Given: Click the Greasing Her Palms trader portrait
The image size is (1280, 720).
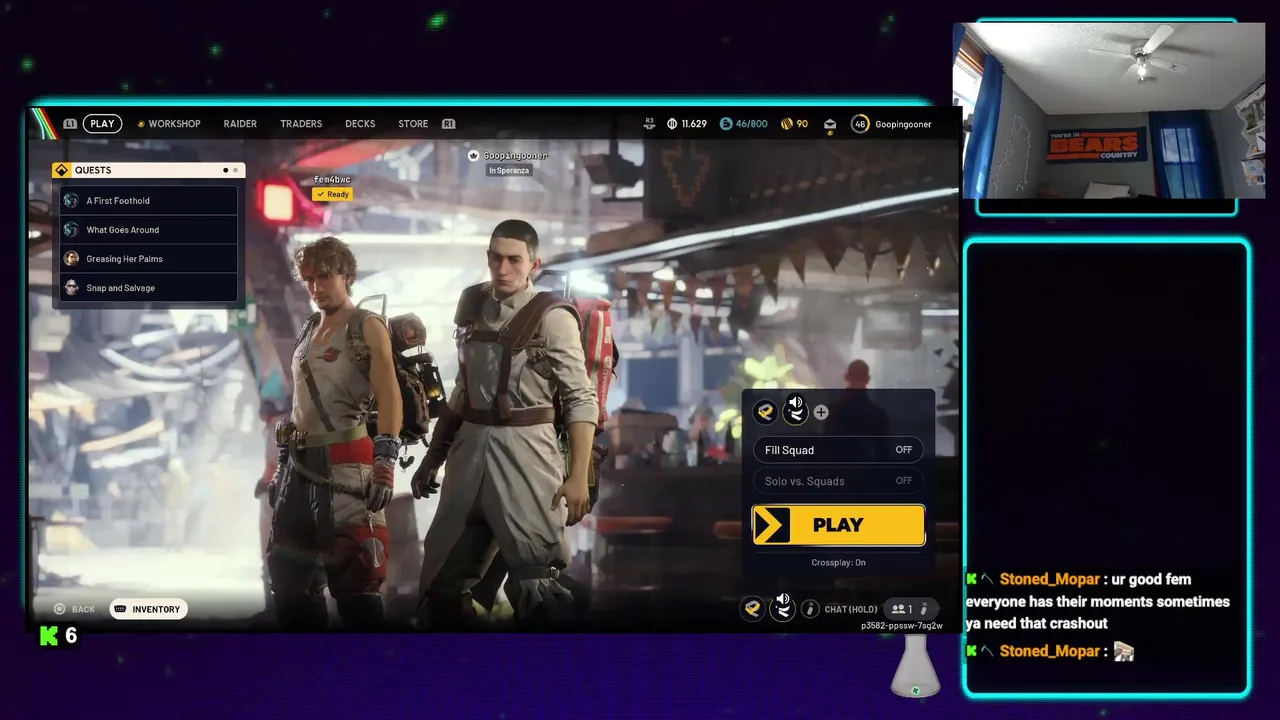Looking at the screenshot, I should point(71,259).
